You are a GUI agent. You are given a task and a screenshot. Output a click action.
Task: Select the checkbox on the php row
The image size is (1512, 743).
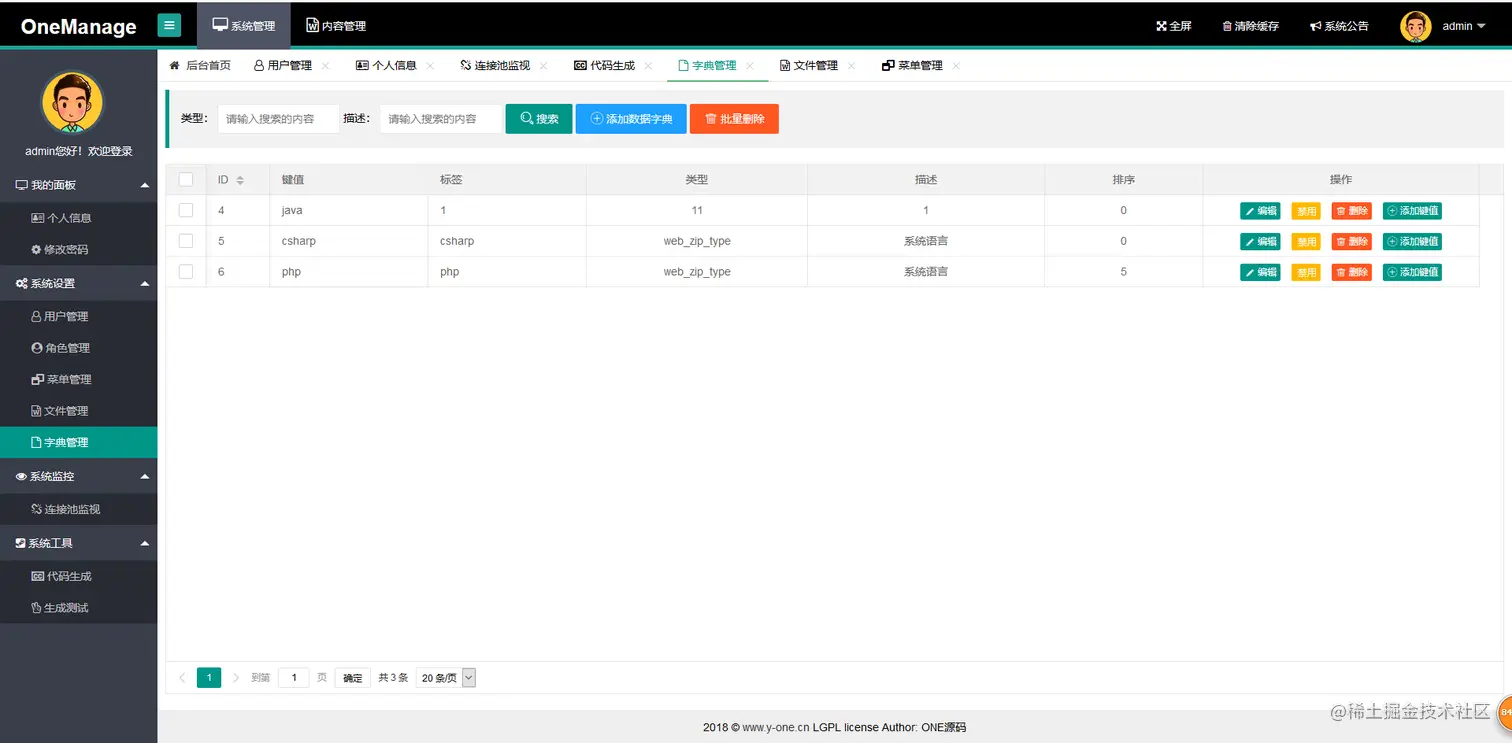point(185,271)
